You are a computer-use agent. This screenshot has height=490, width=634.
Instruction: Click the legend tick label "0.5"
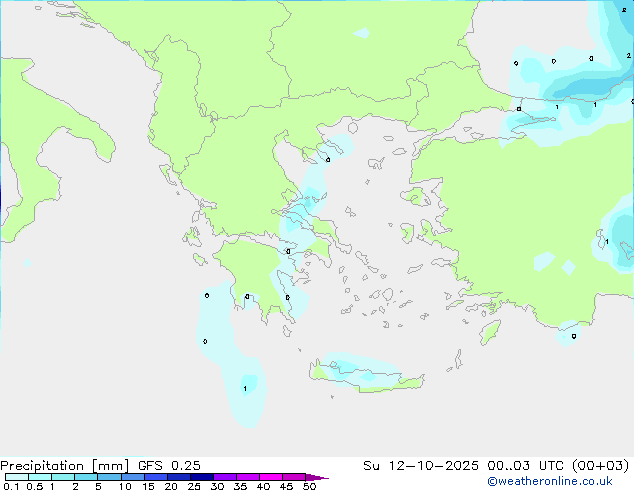(x=35, y=486)
